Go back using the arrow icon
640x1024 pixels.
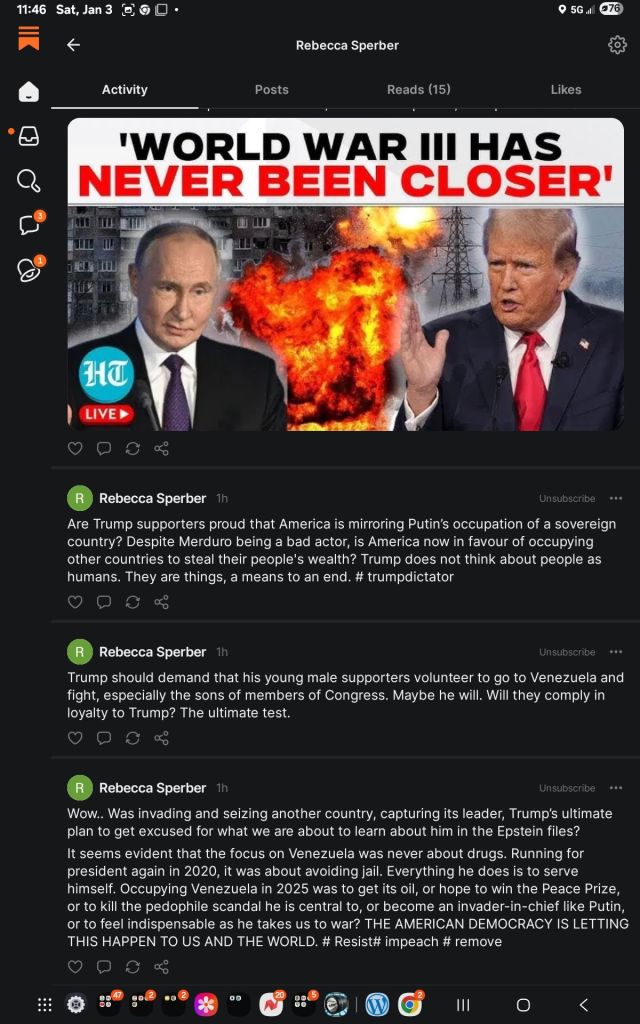click(74, 45)
